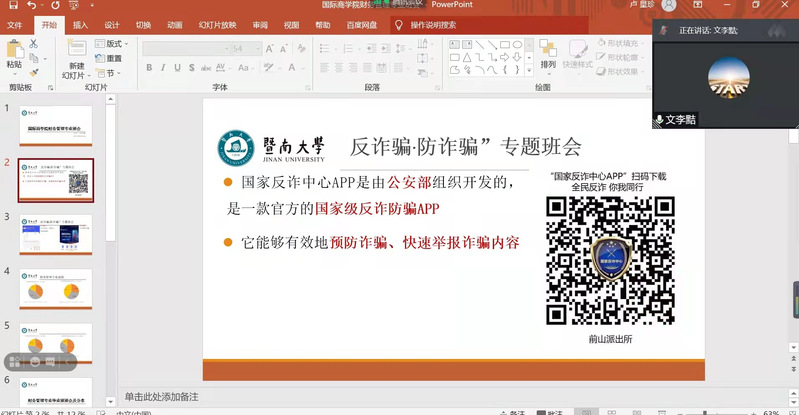Viewport: 799px width, 415px height.
Task: Select slide 1 thumbnail
Action: pos(56,126)
